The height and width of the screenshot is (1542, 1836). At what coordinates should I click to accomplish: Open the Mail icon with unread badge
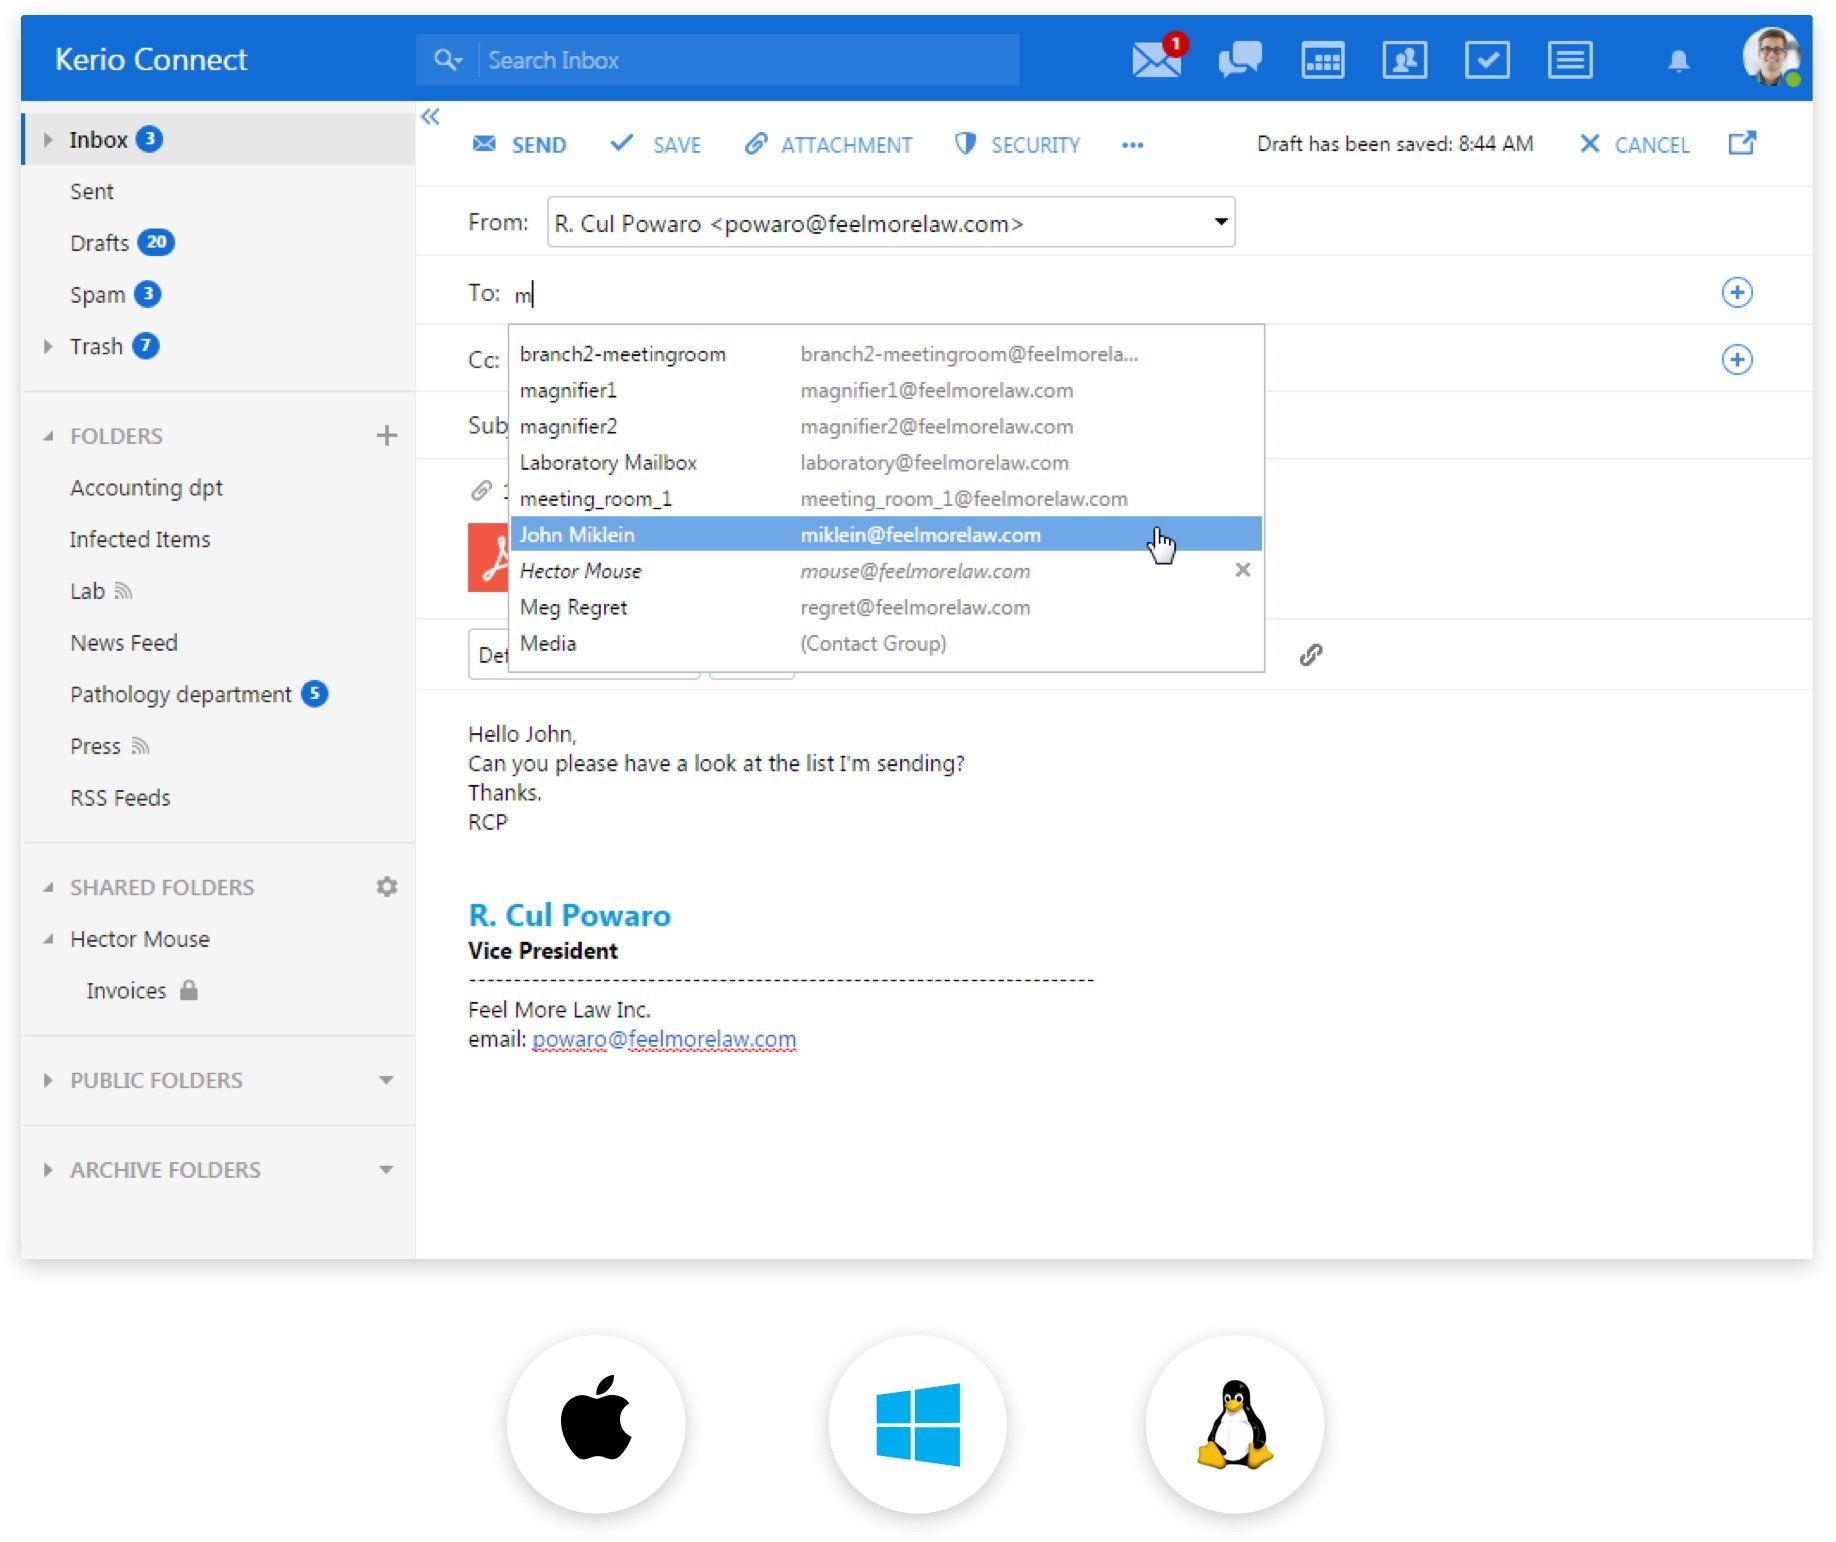tap(1157, 59)
